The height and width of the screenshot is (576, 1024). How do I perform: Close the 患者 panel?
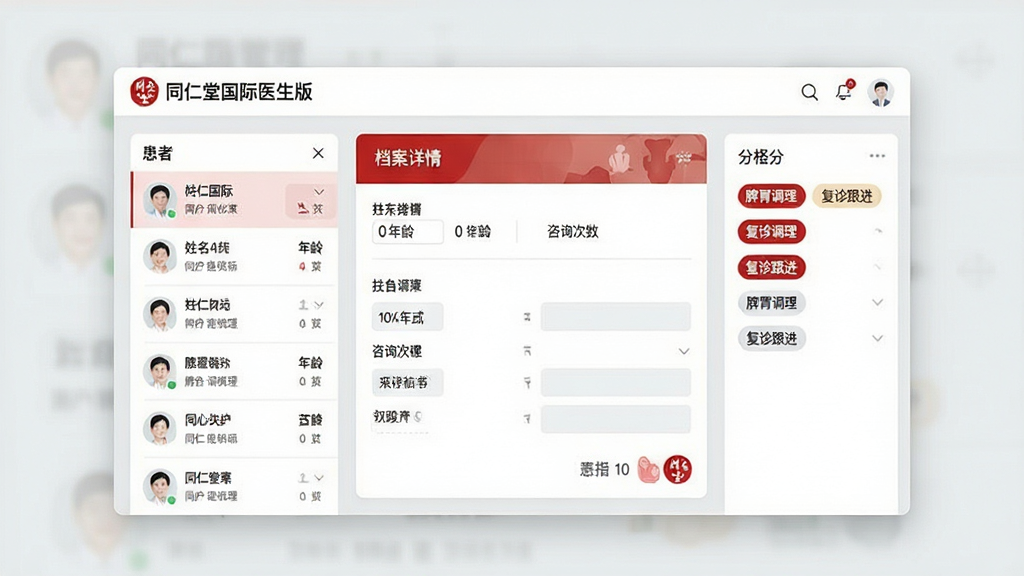coord(318,153)
